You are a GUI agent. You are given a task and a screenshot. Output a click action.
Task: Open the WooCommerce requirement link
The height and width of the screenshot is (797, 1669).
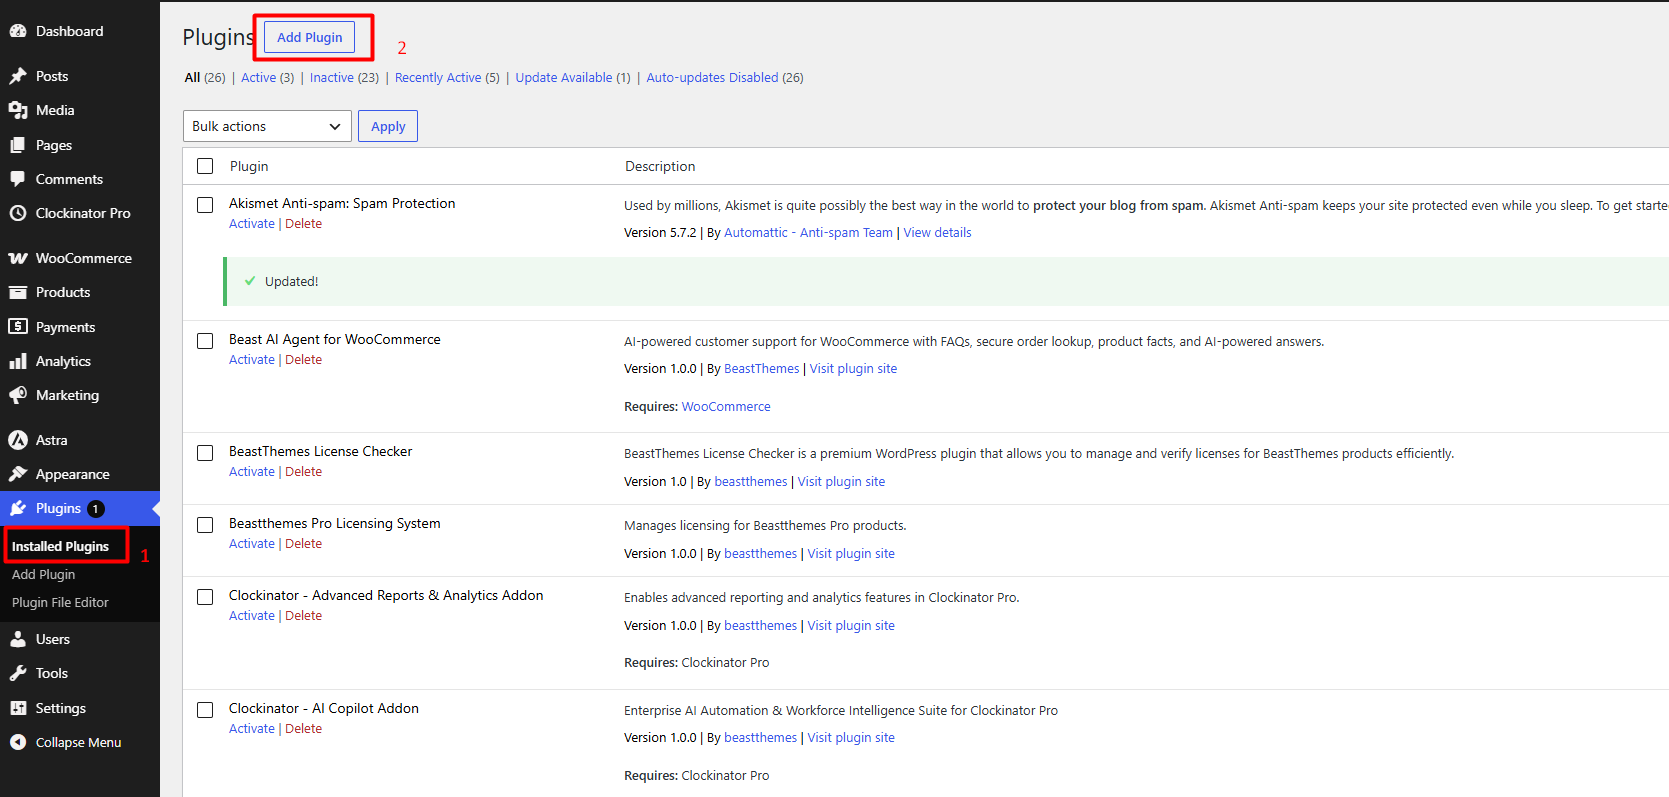726,407
